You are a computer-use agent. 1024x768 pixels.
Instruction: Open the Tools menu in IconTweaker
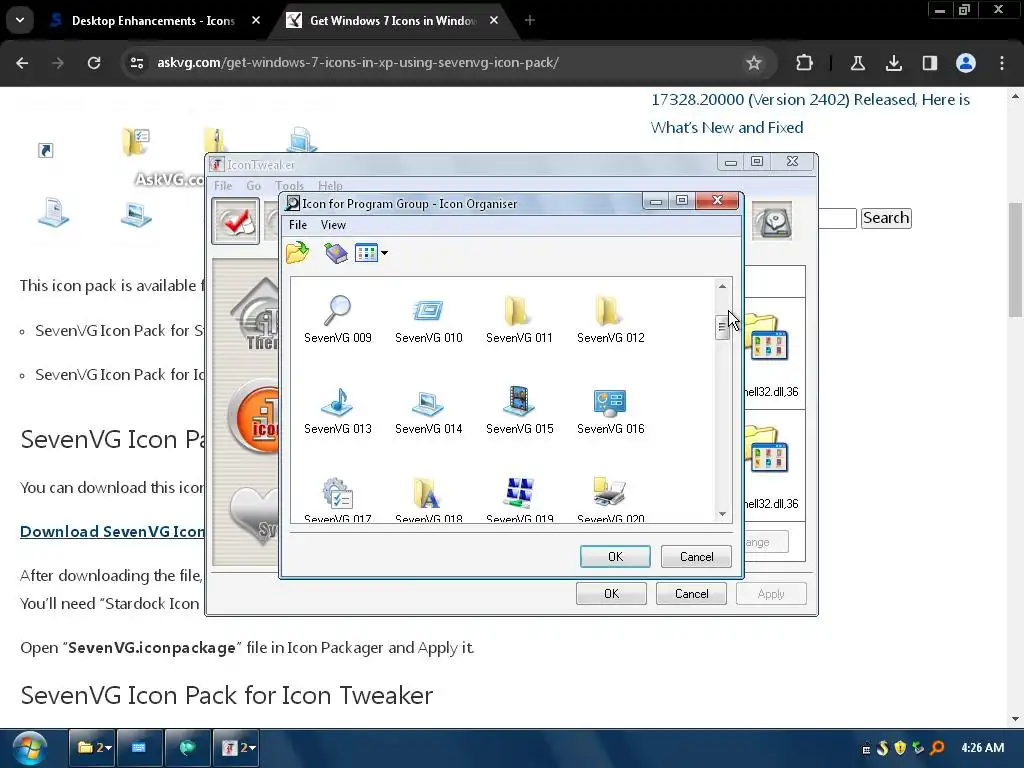289,185
